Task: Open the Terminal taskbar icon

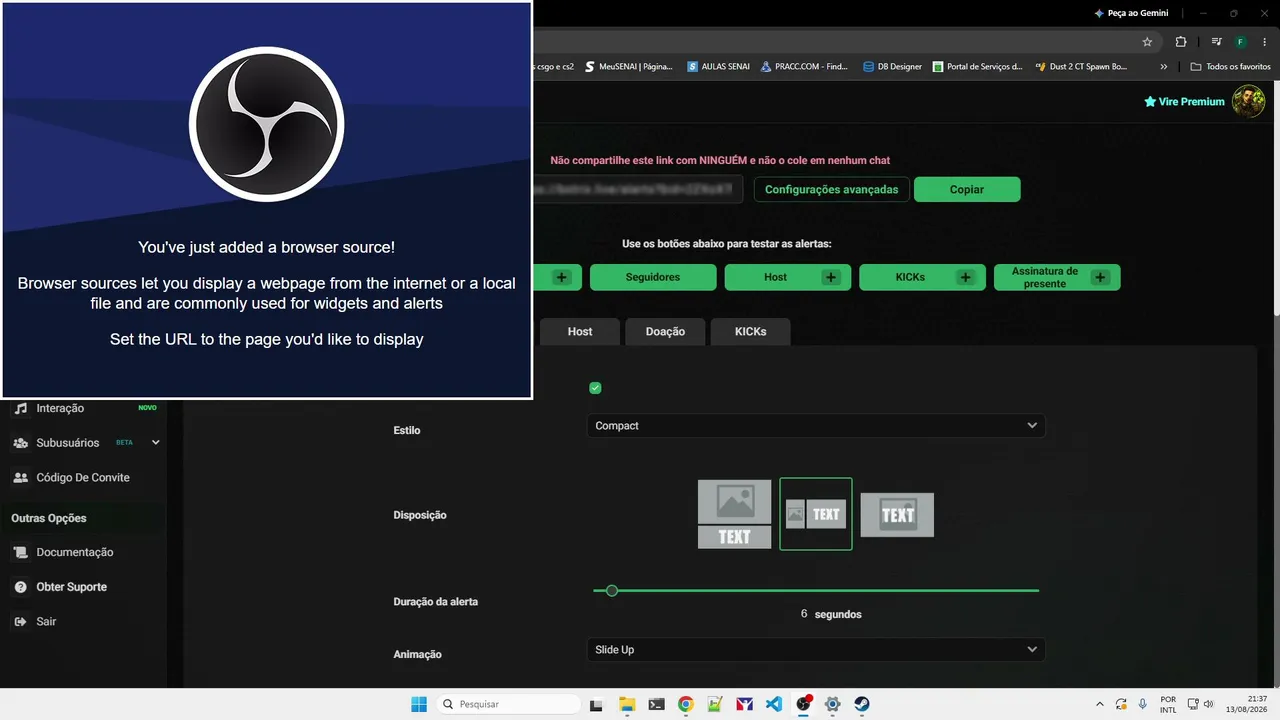Action: [x=656, y=704]
